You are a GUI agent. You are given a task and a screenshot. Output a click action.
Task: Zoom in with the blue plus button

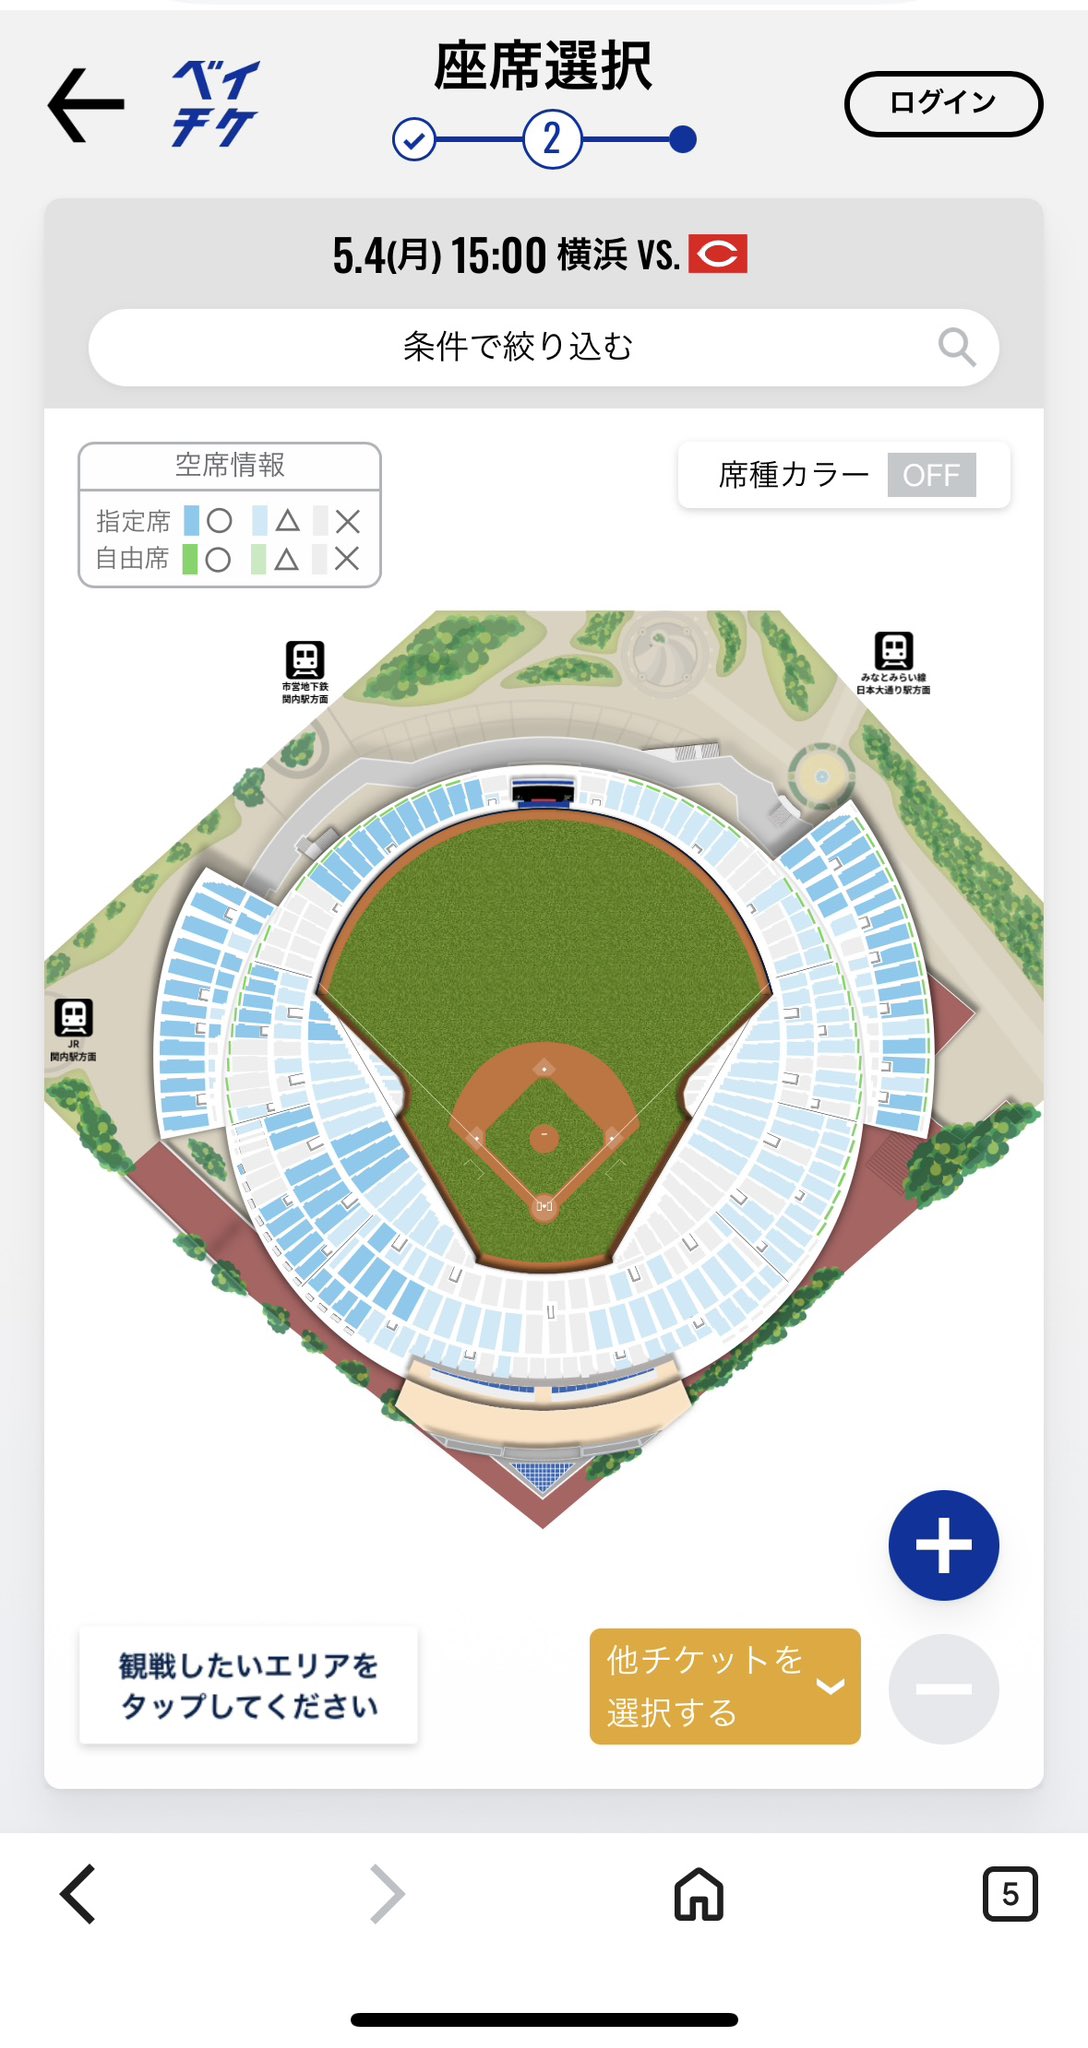(943, 1545)
